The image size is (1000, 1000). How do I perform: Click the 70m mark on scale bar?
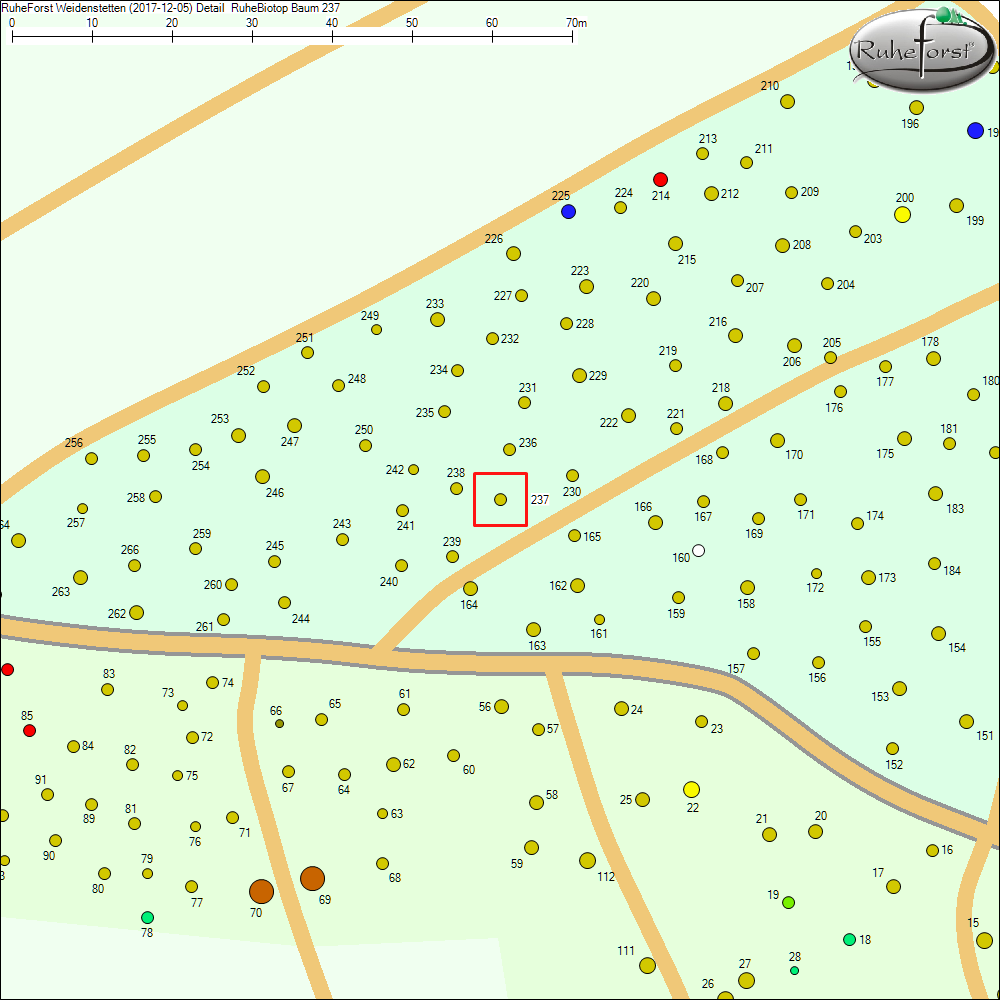[572, 39]
